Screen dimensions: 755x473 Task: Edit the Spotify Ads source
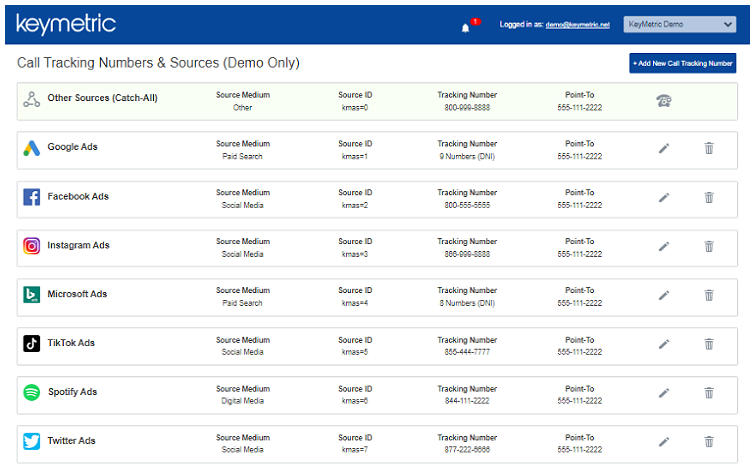[x=664, y=393]
